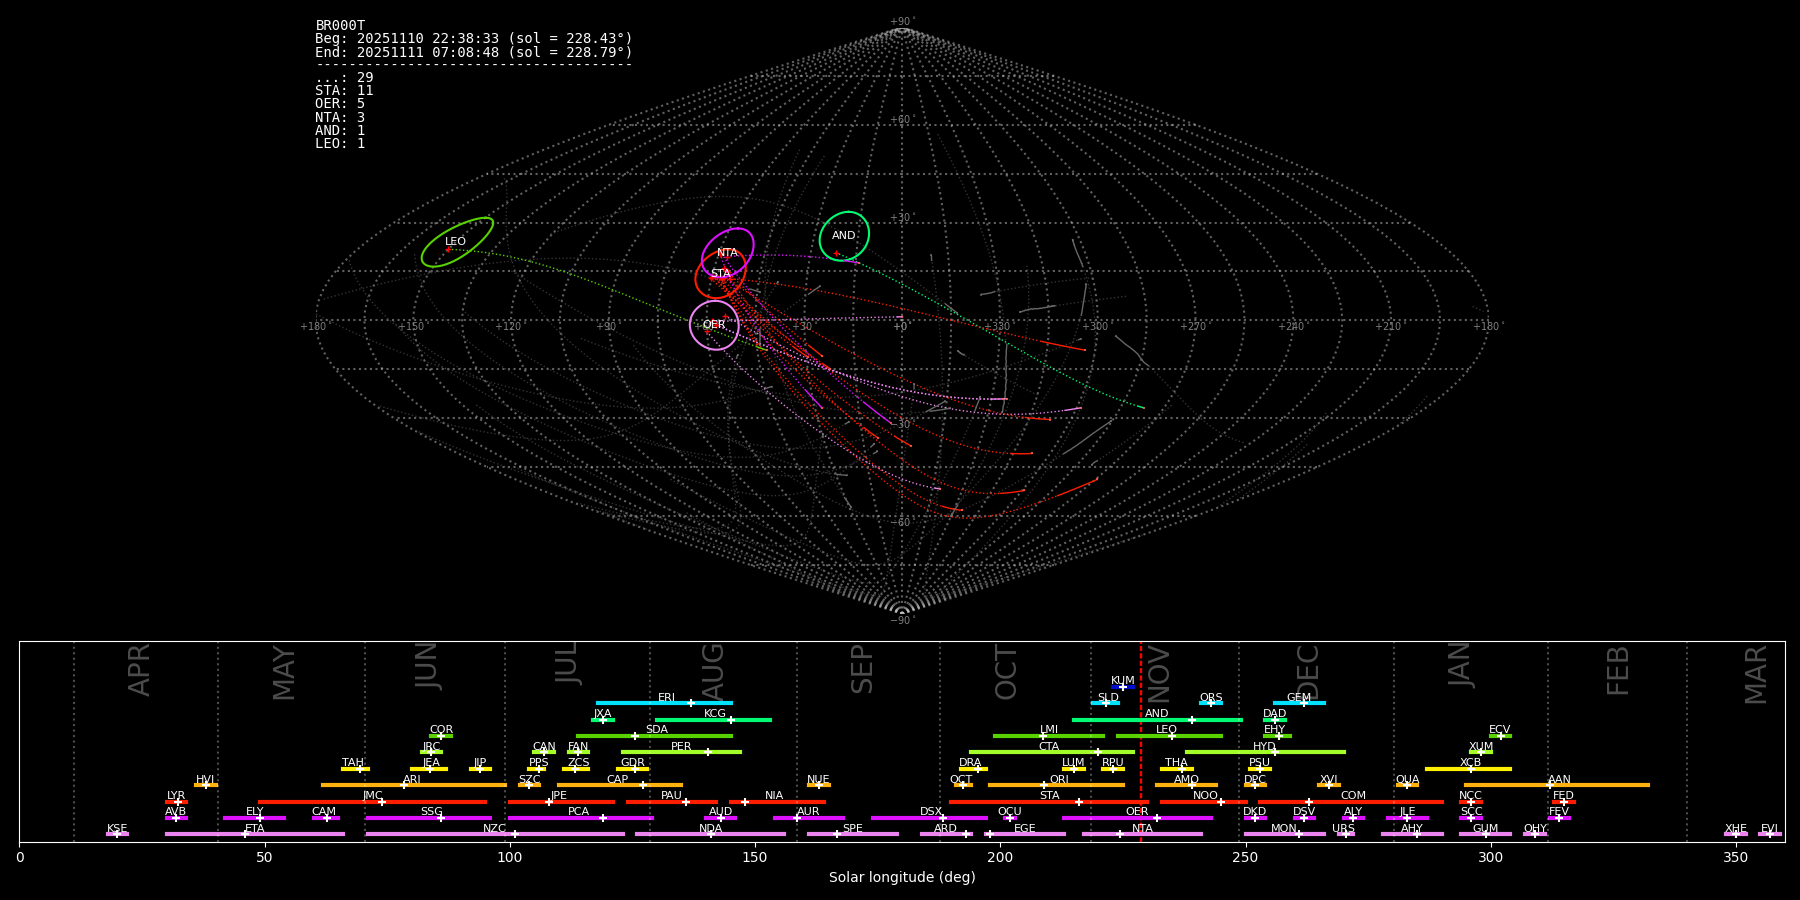Click the 'AND: 1' count in the legend
Image resolution: width=1800 pixels, height=900 pixels.
340,131
